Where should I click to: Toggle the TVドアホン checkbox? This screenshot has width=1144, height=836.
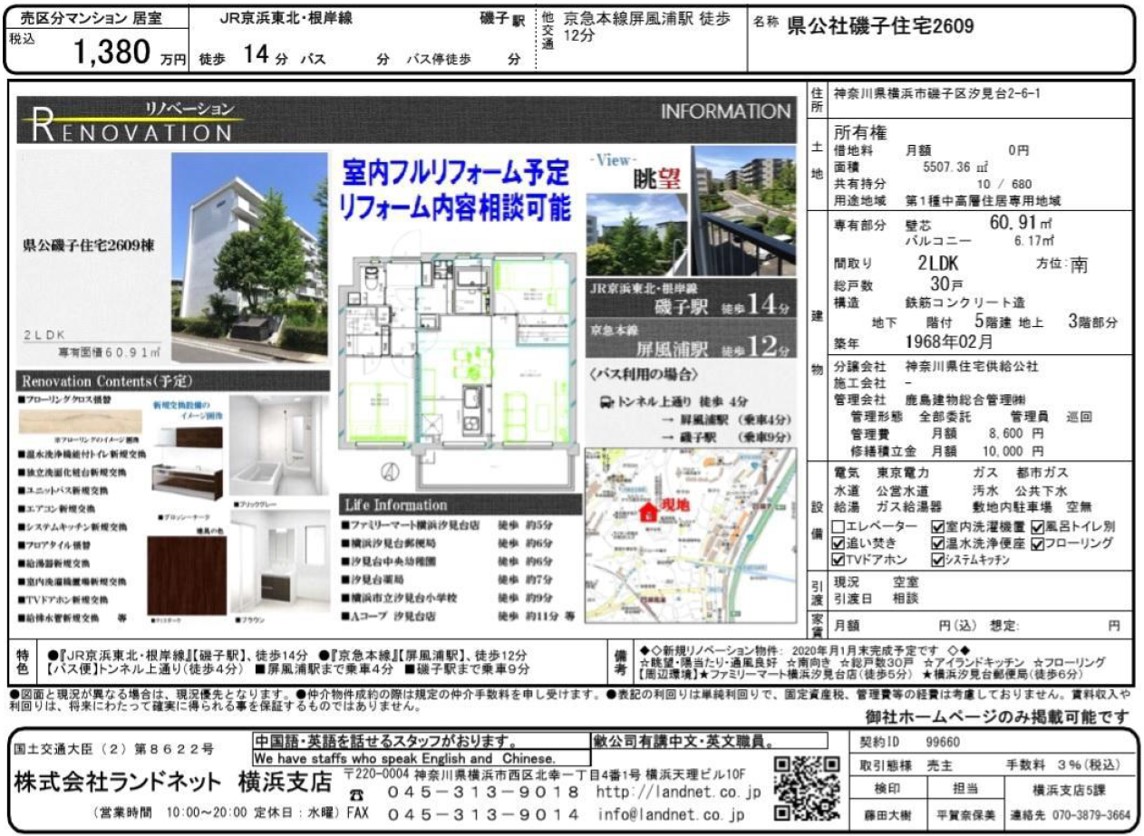pyautogui.click(x=839, y=560)
